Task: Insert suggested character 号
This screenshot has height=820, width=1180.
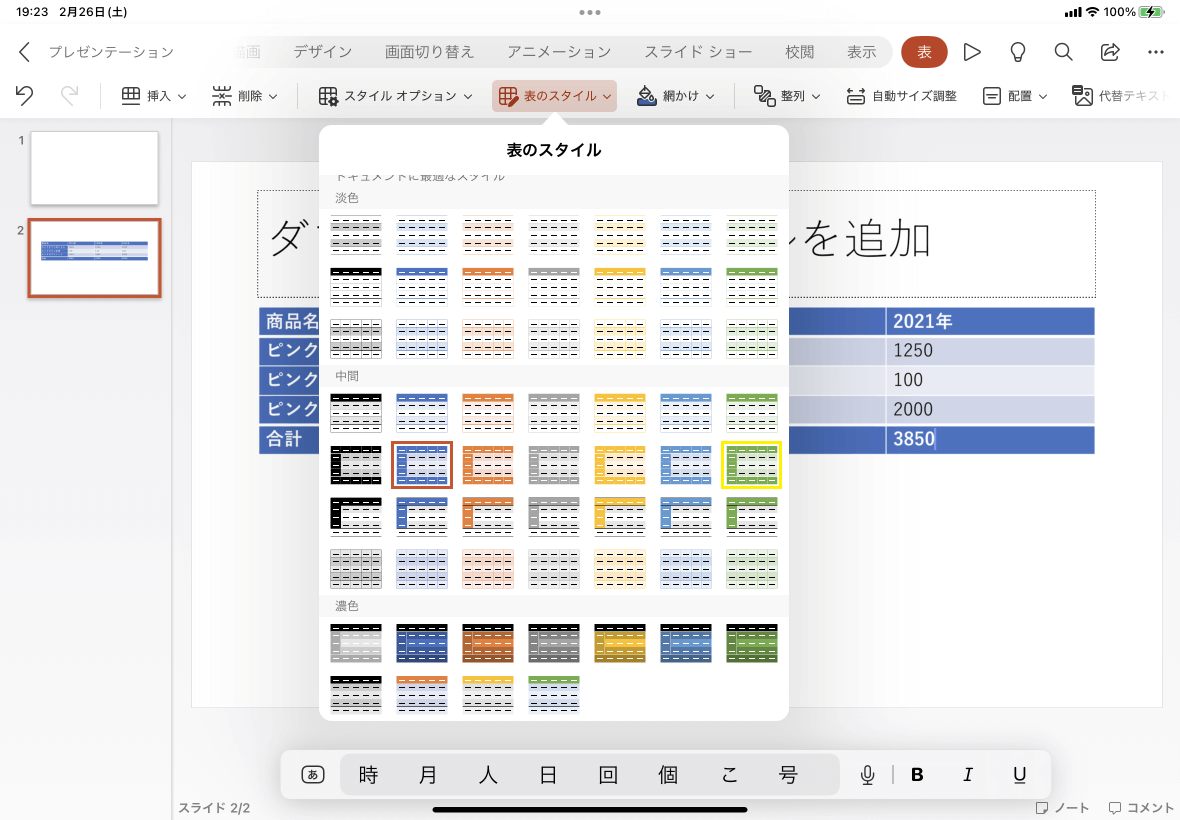Action: (x=788, y=775)
